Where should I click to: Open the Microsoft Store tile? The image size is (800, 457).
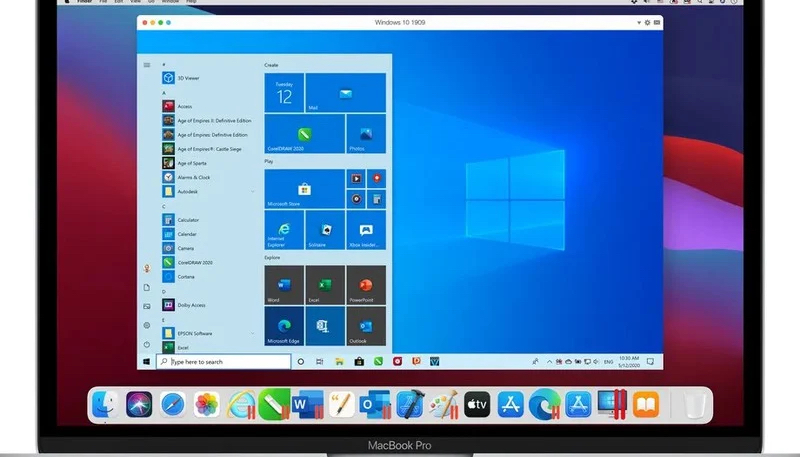point(304,190)
